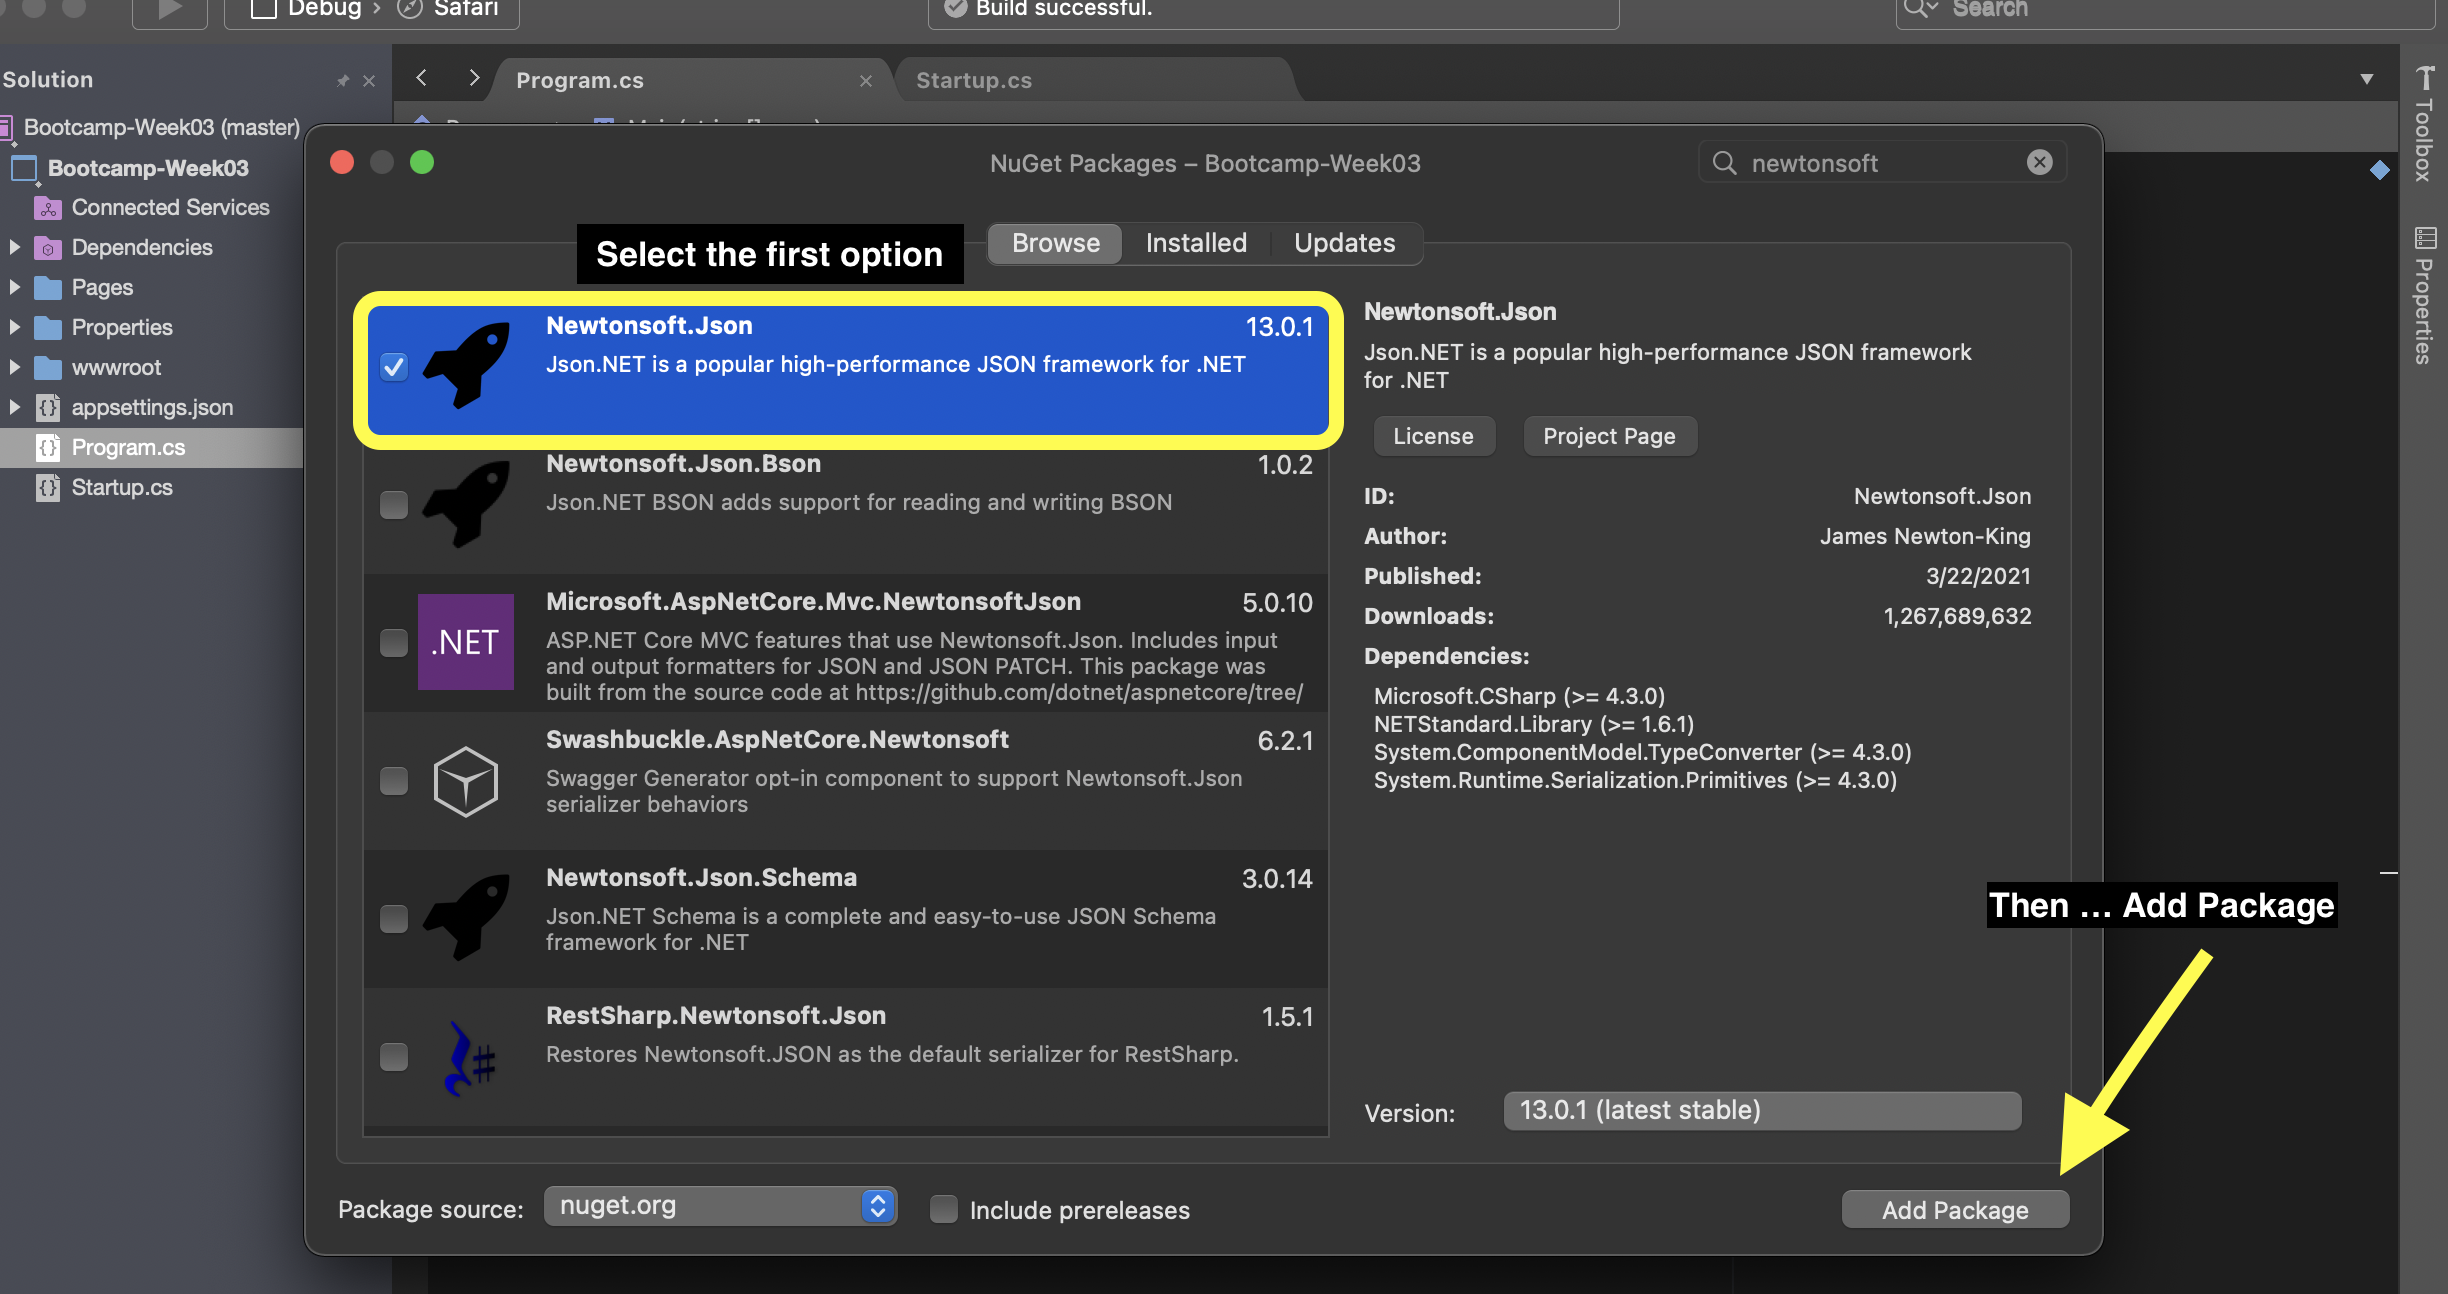Image resolution: width=2448 pixels, height=1294 pixels.
Task: Click the purple .NET package icon
Action: [x=466, y=641]
